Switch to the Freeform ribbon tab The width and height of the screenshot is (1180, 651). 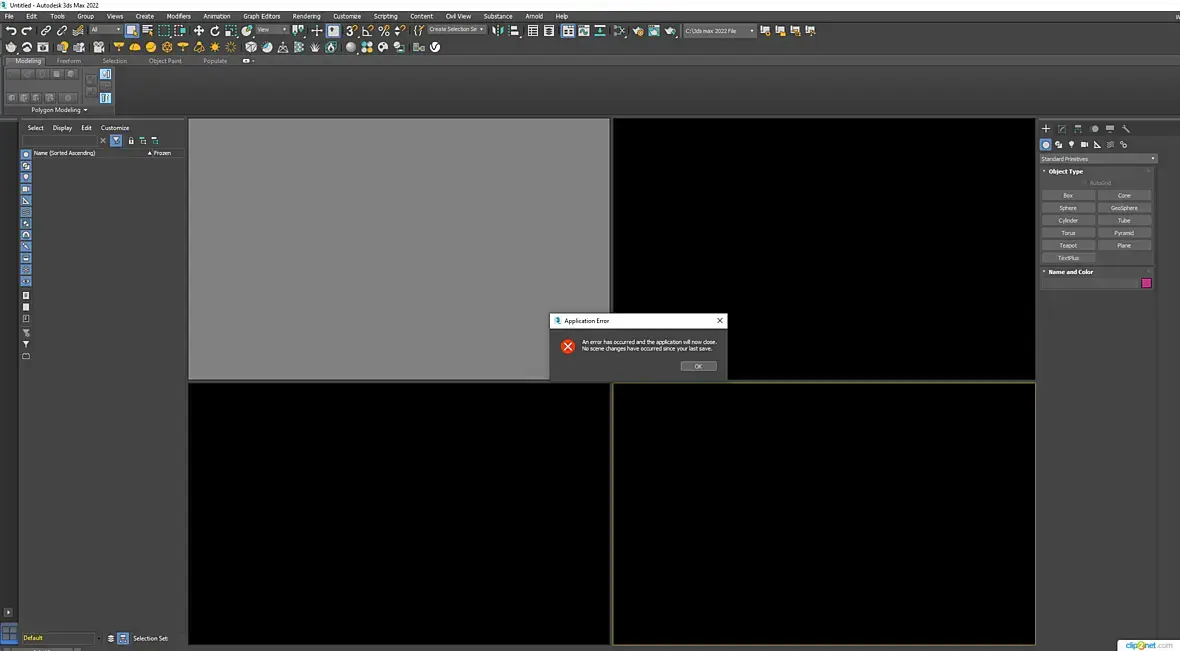(x=68, y=61)
